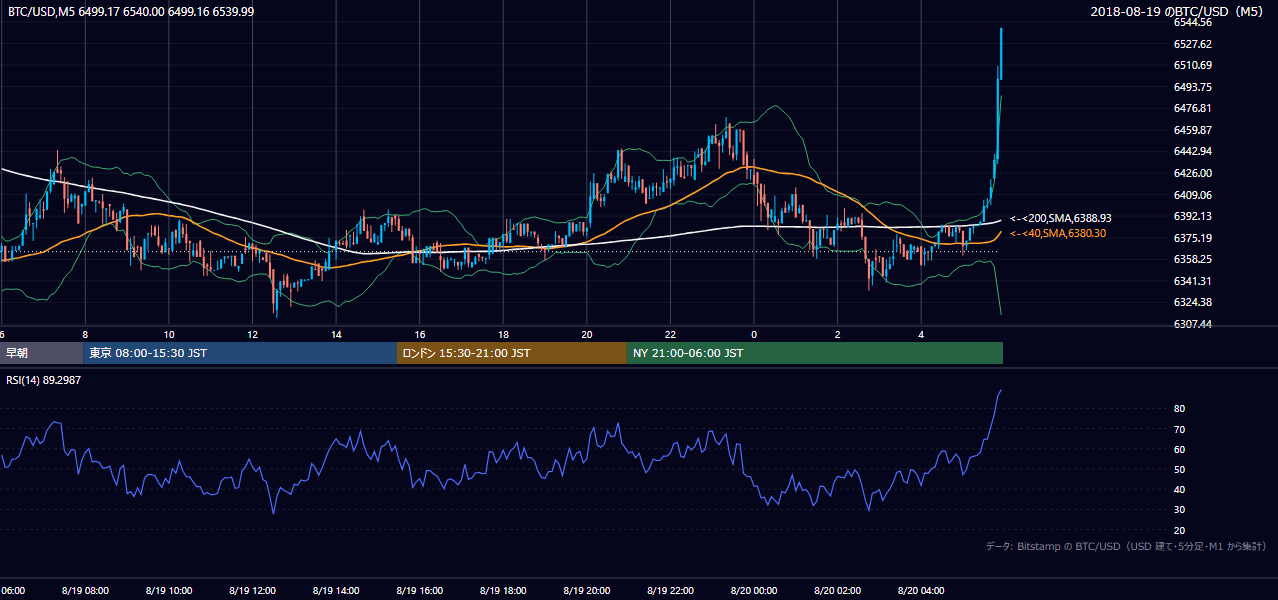Click the 6324.38 price axis value
The width and height of the screenshot is (1278, 600).
tap(1193, 302)
